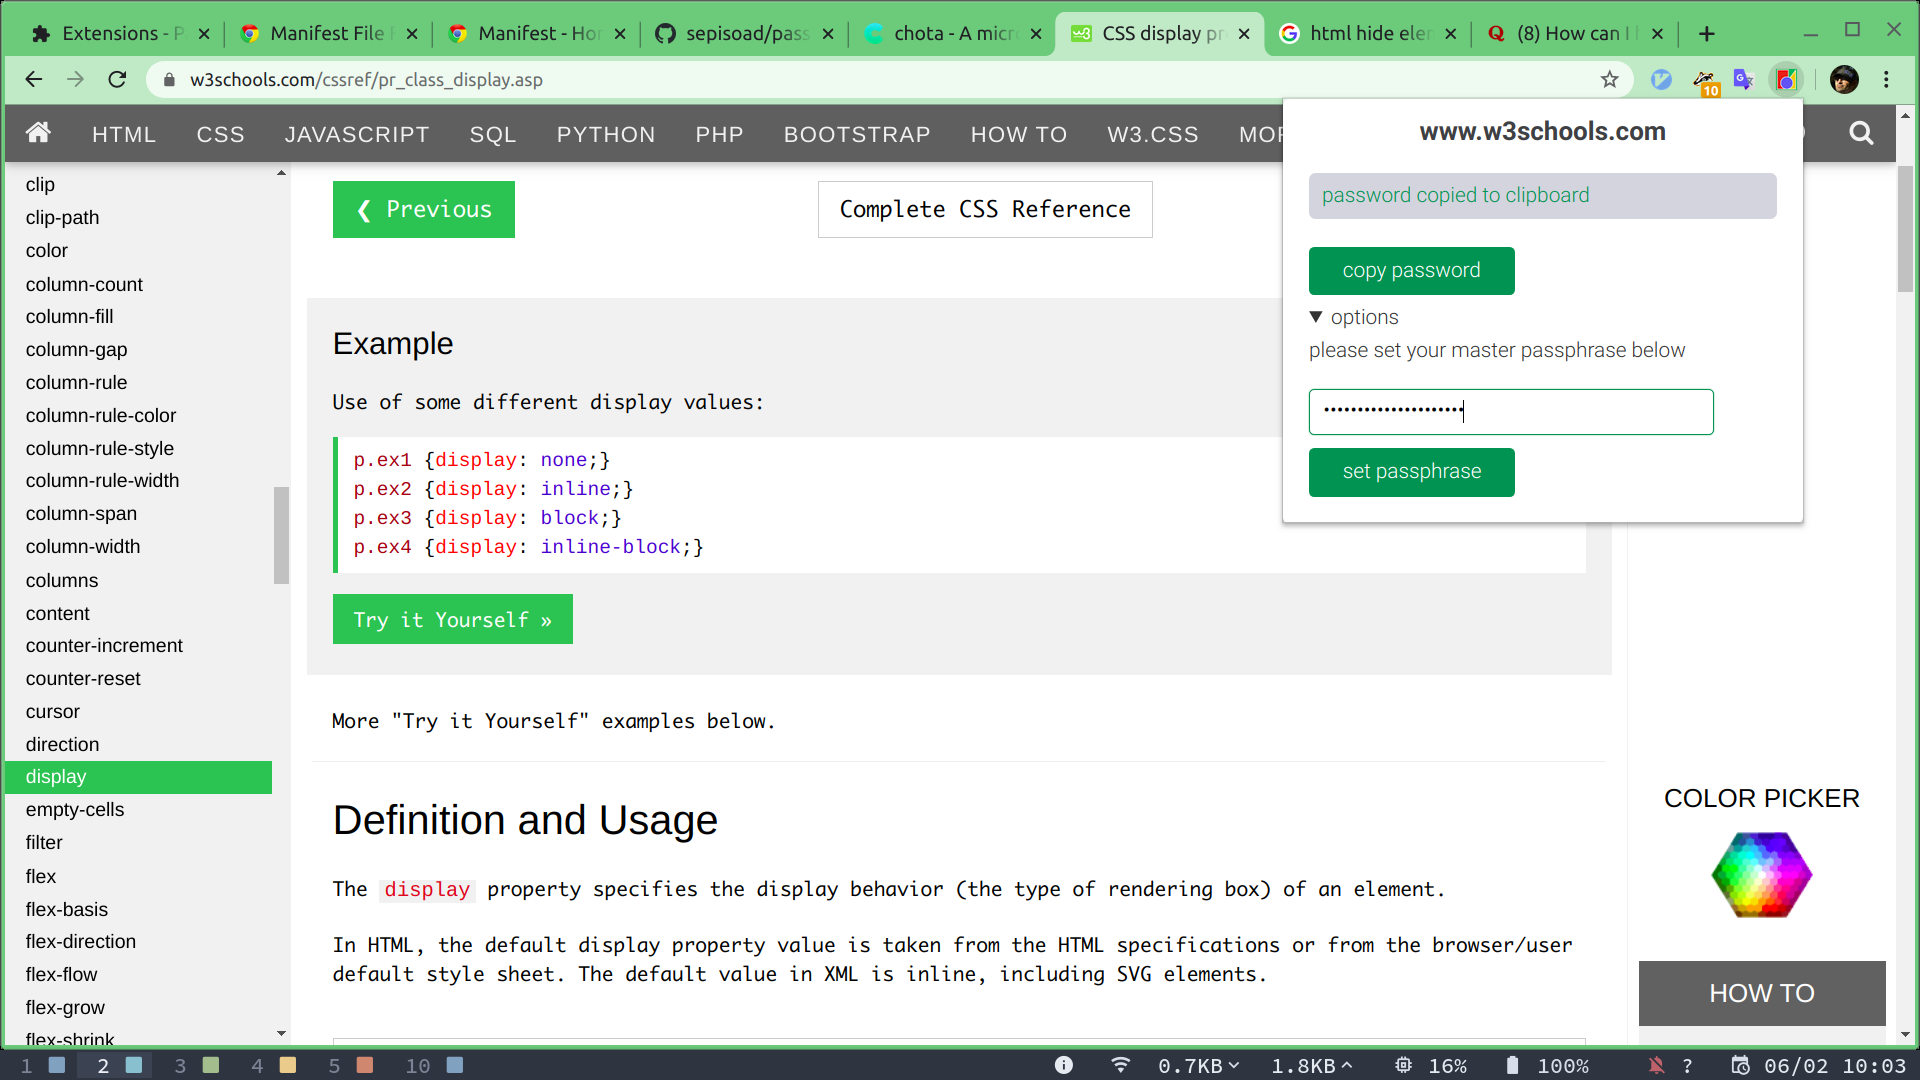Image resolution: width=1920 pixels, height=1080 pixels.
Task: Open the hexagonal color picker
Action: click(1761, 875)
